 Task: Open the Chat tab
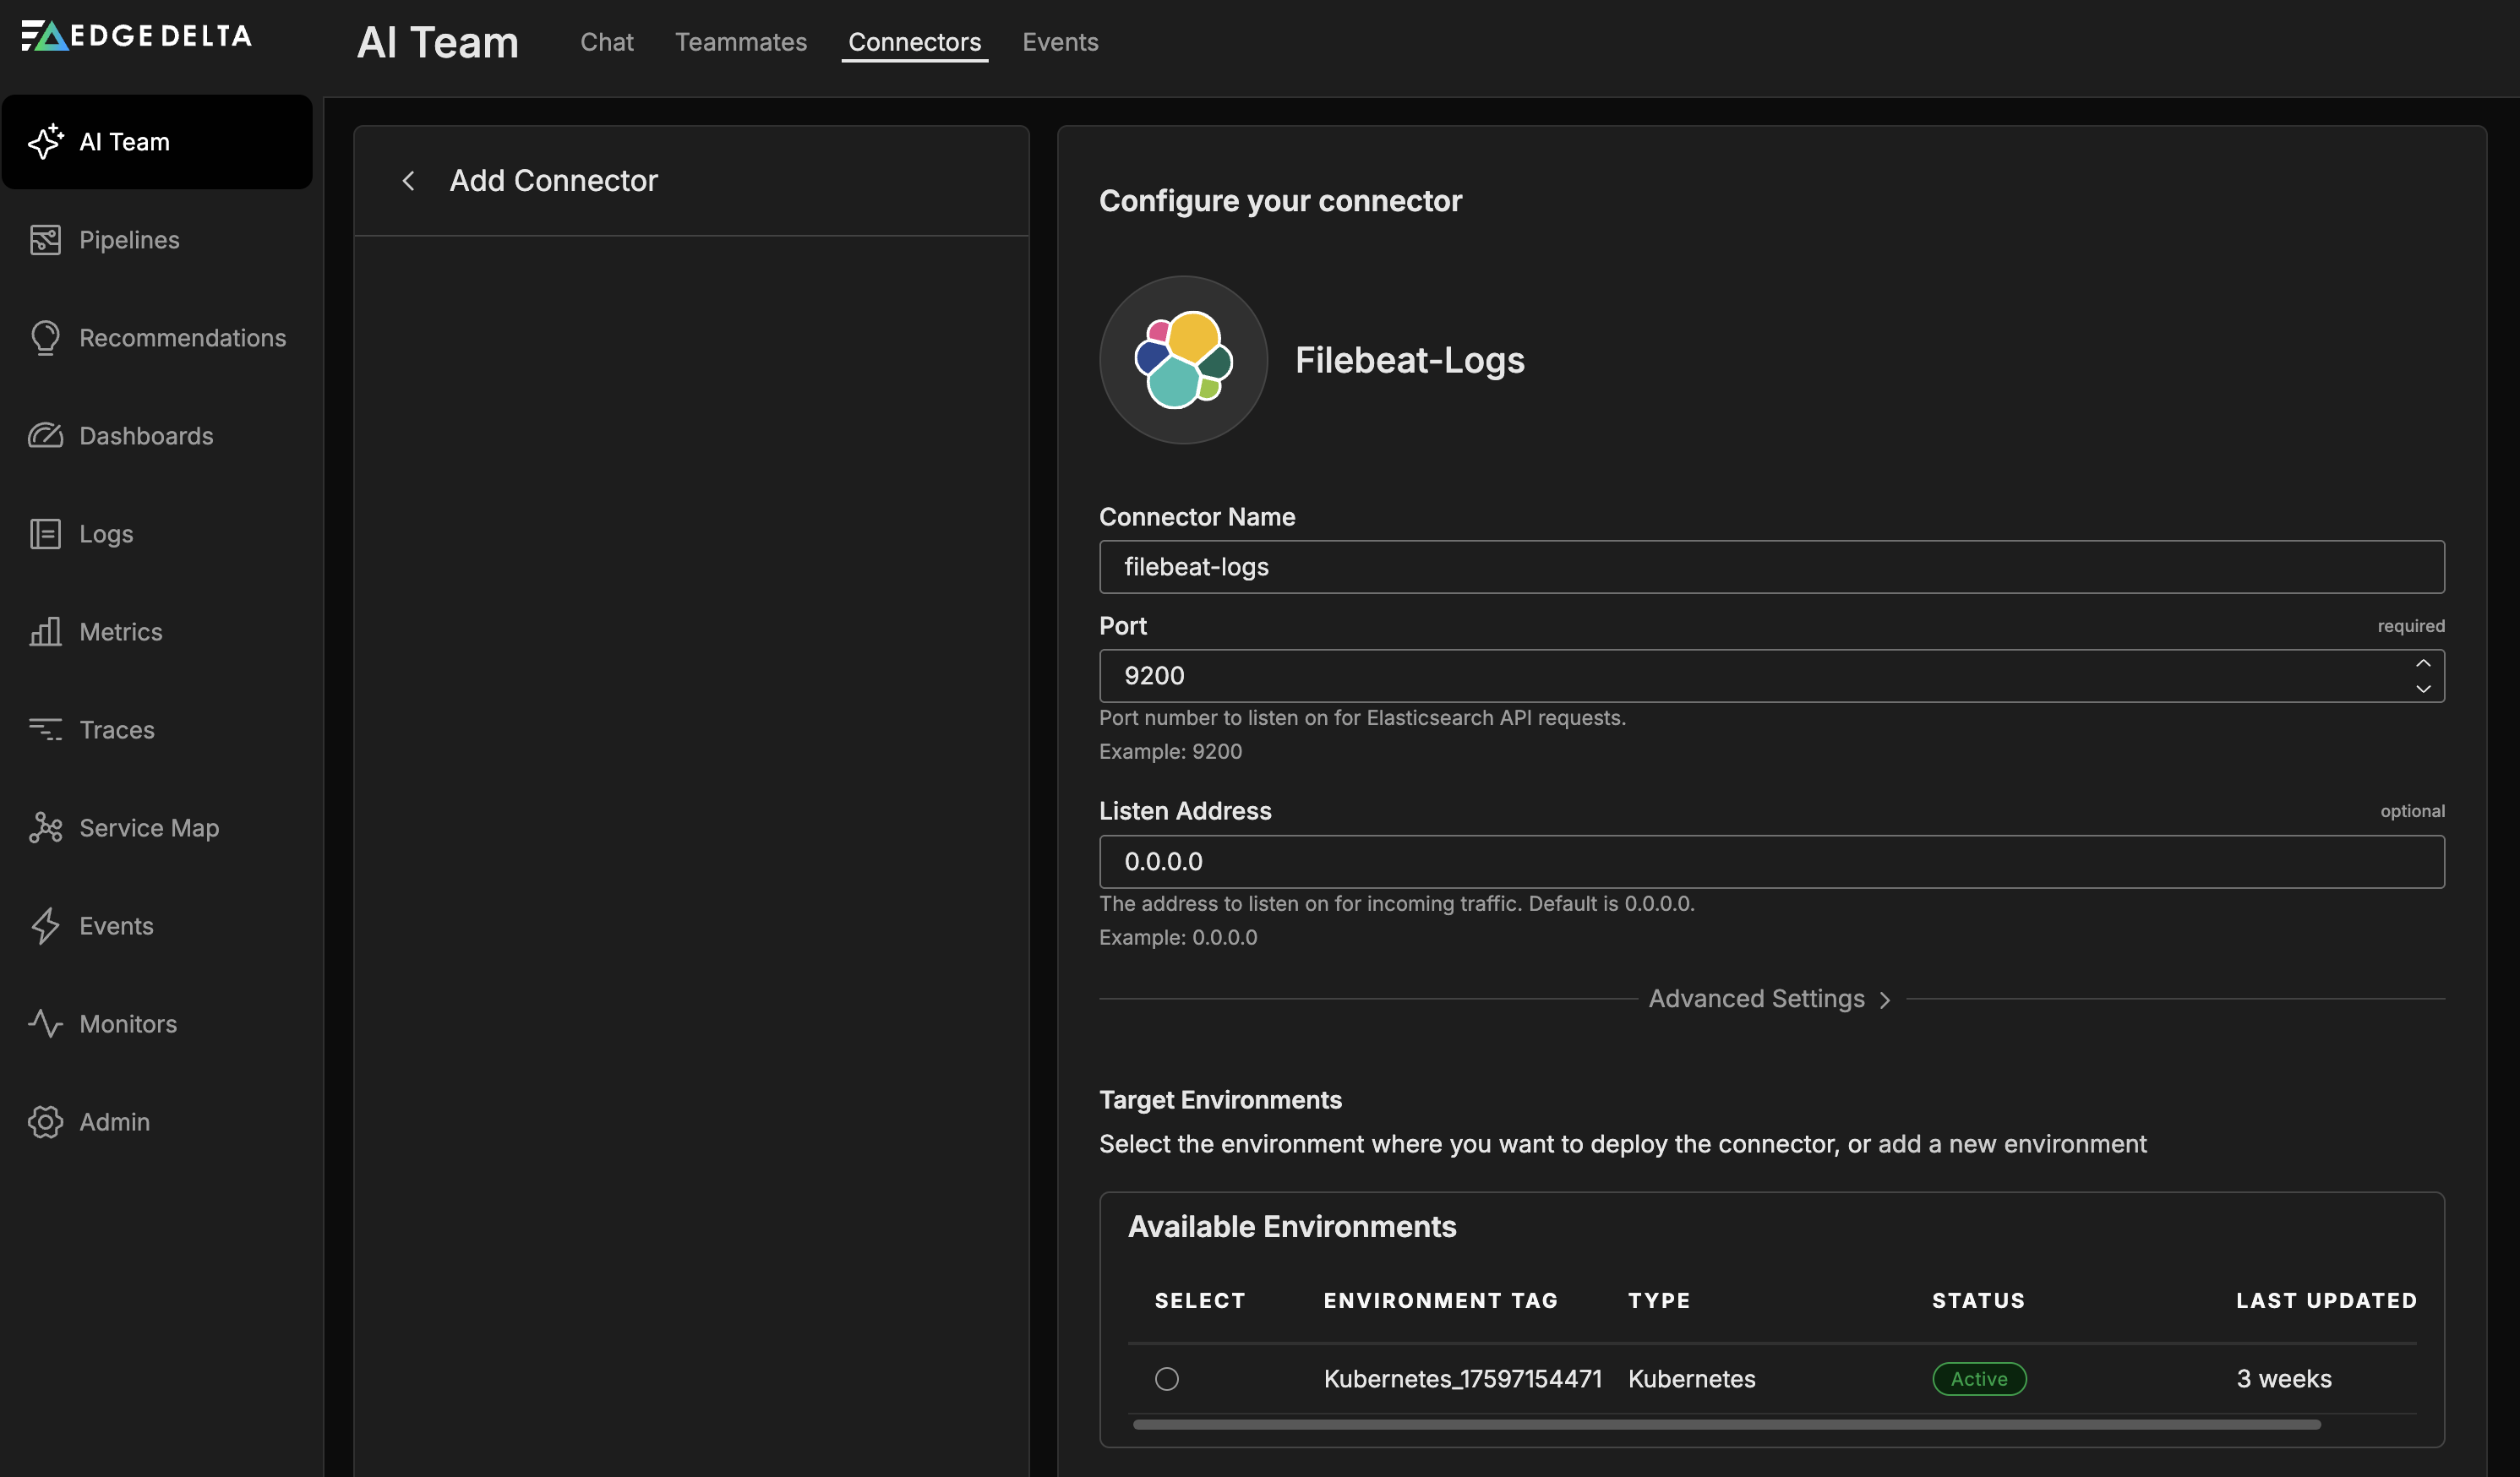(x=606, y=42)
